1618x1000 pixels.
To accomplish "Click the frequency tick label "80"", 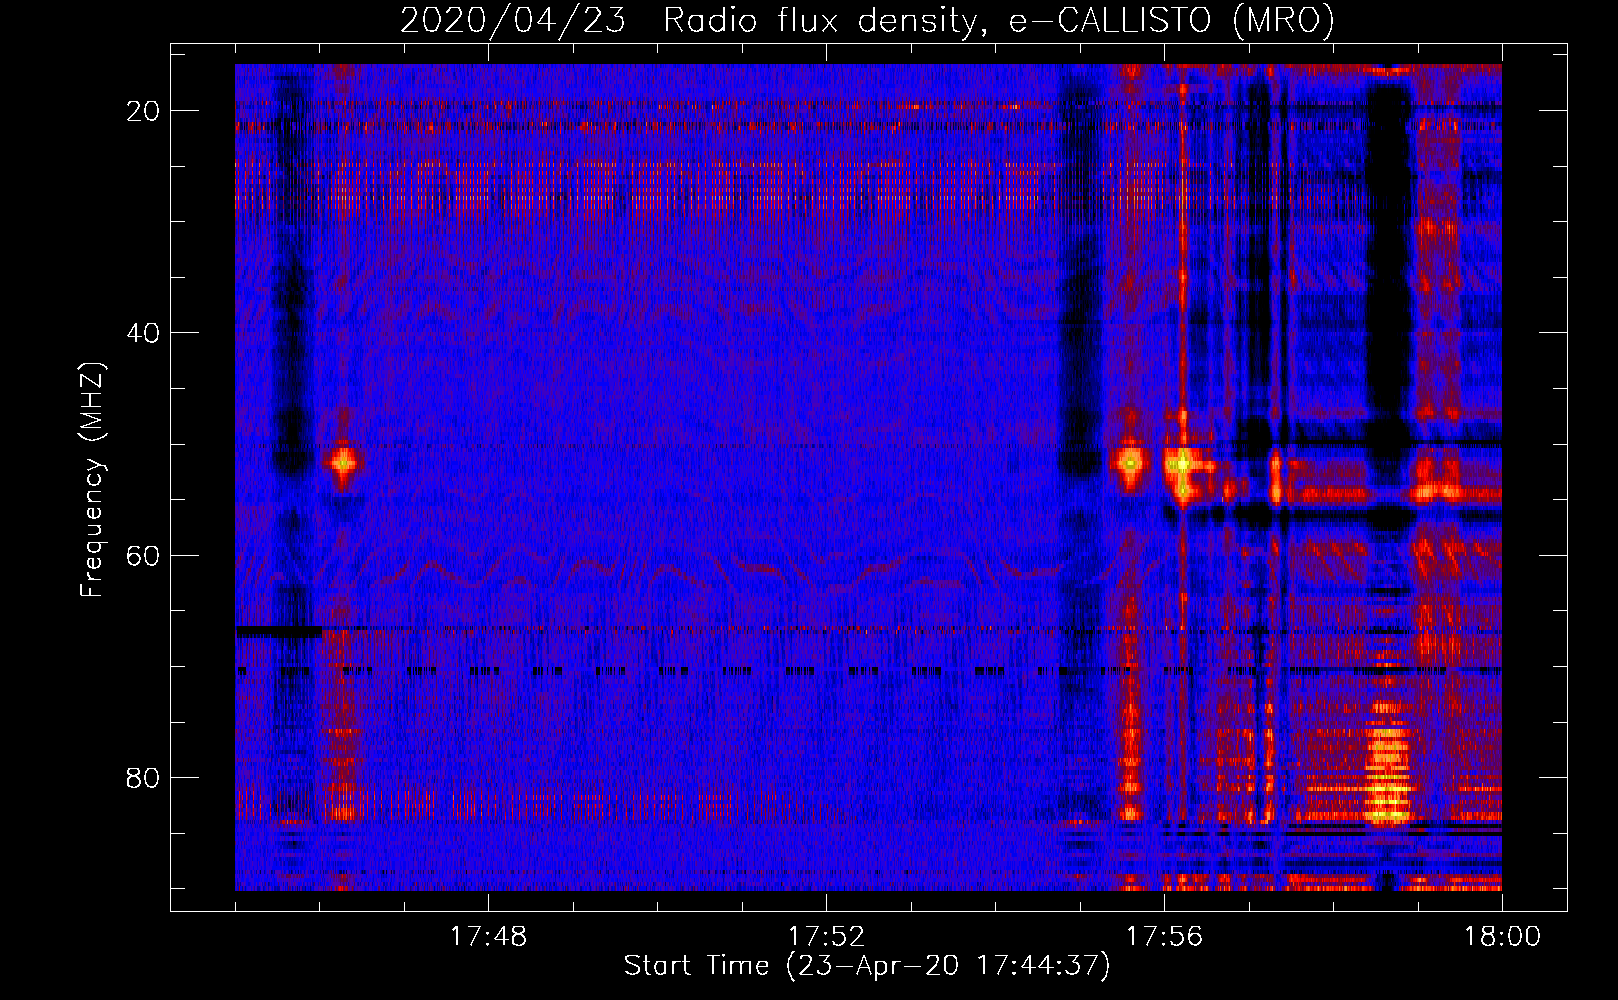I will point(143,777).
